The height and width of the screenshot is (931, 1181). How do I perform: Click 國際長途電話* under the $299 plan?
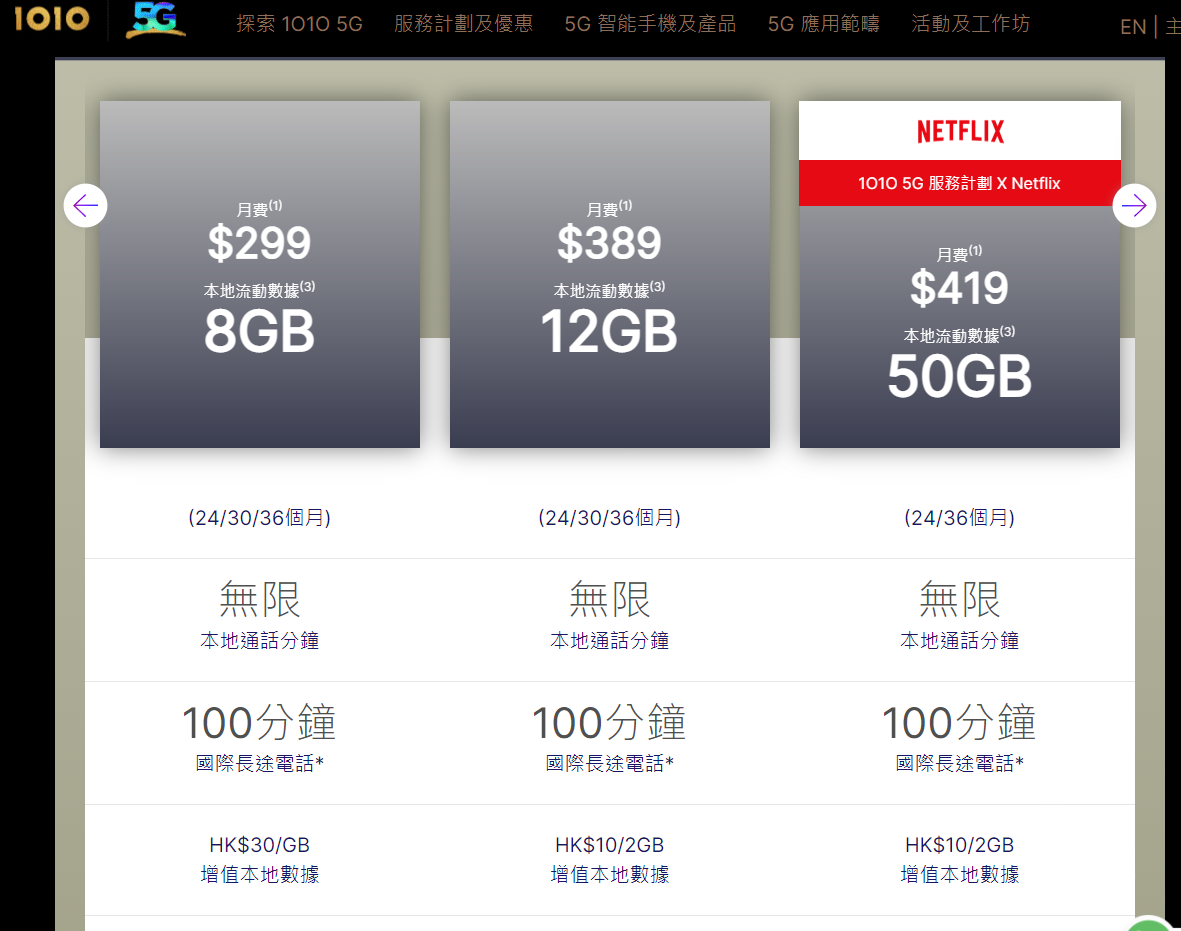(260, 764)
